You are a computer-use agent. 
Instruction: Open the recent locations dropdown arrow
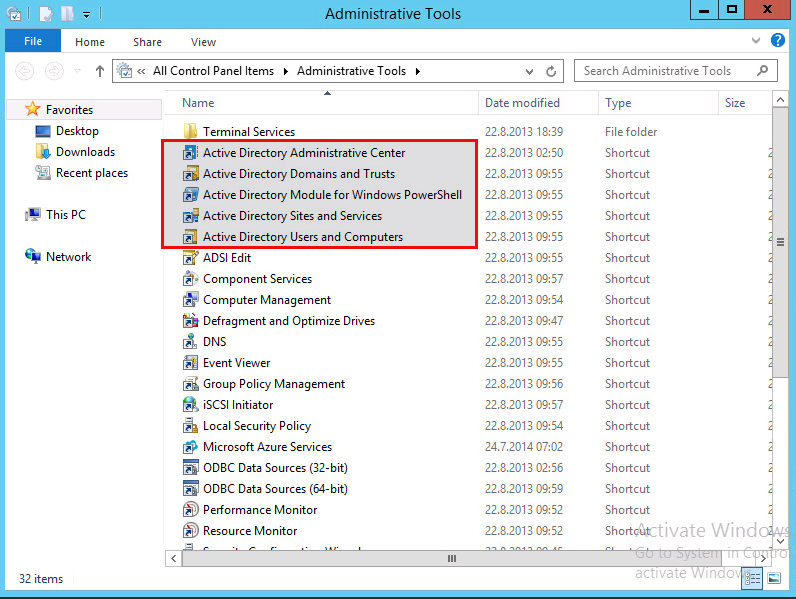click(77, 71)
